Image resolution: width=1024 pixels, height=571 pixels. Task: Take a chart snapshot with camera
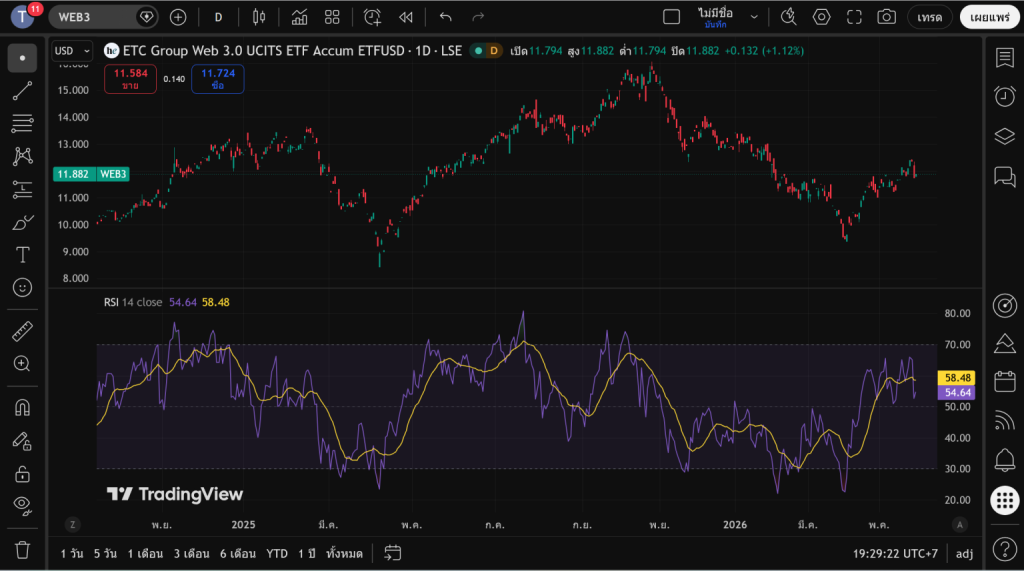[x=886, y=17]
